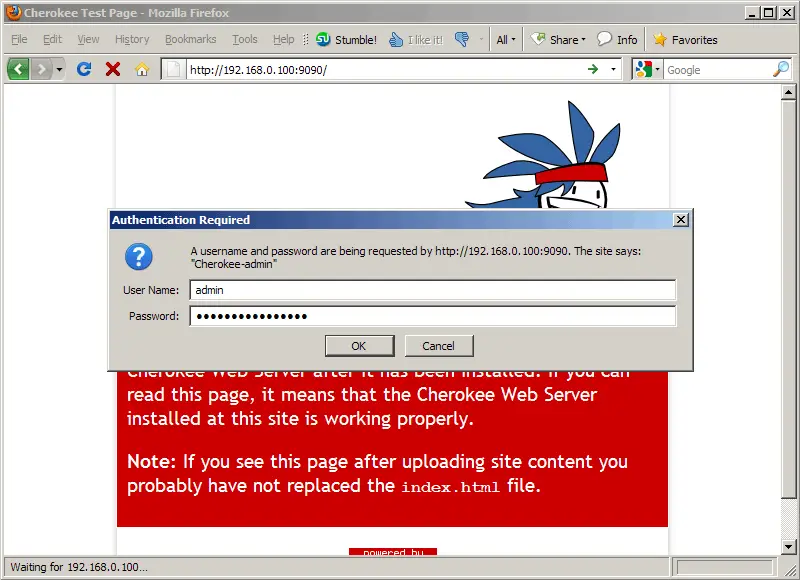The image size is (800, 580).
Task: Open the dropdown next to thumbs-down
Action: 481,39
